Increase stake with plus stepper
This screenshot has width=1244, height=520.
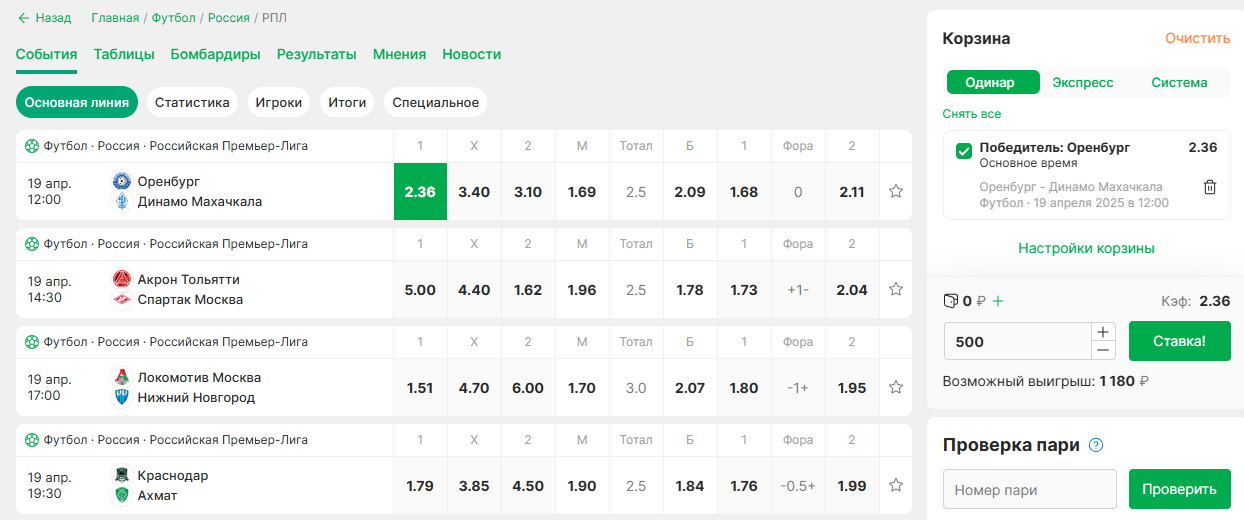(1103, 332)
